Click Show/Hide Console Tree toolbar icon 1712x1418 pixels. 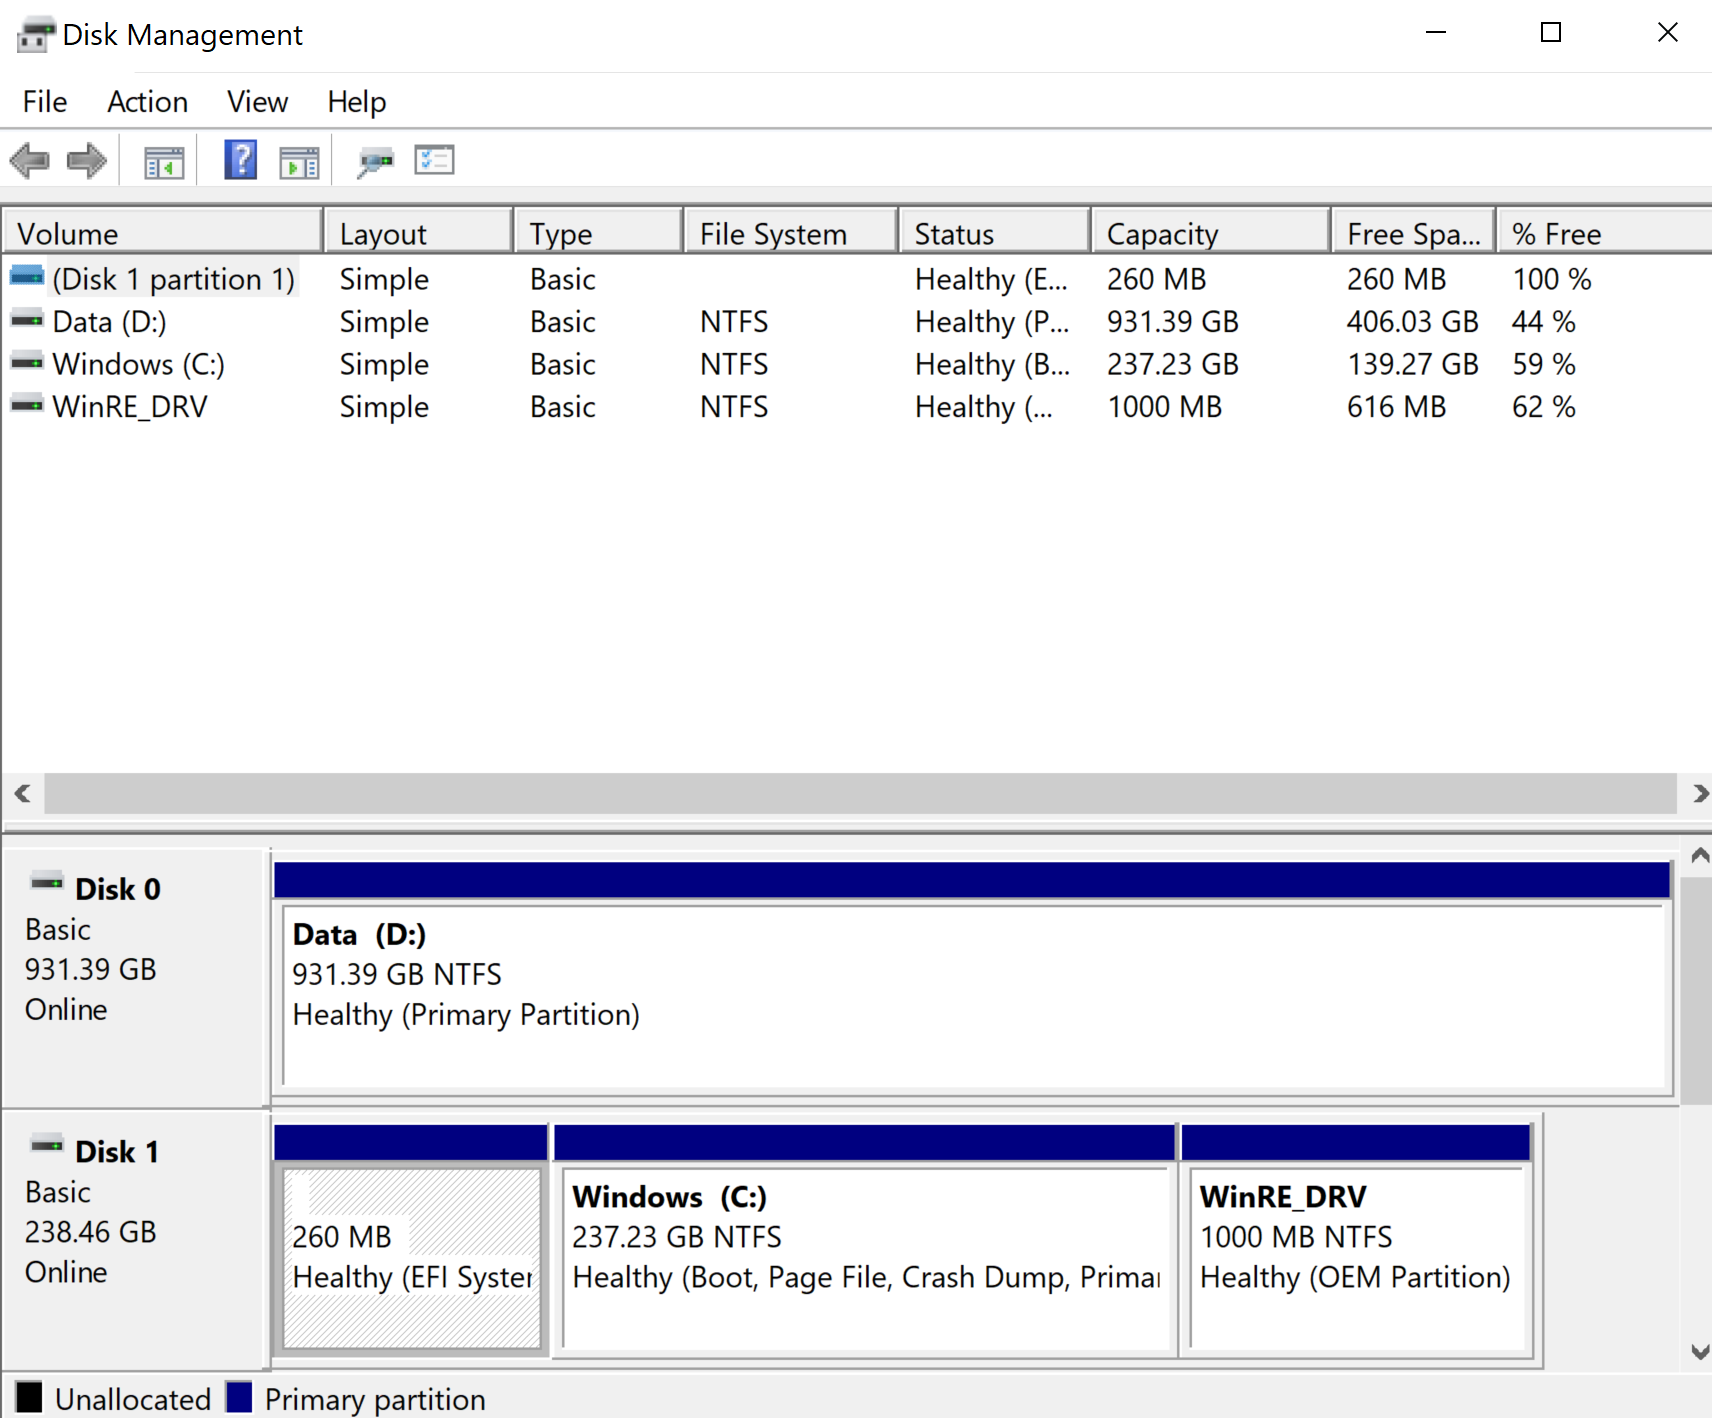(164, 161)
